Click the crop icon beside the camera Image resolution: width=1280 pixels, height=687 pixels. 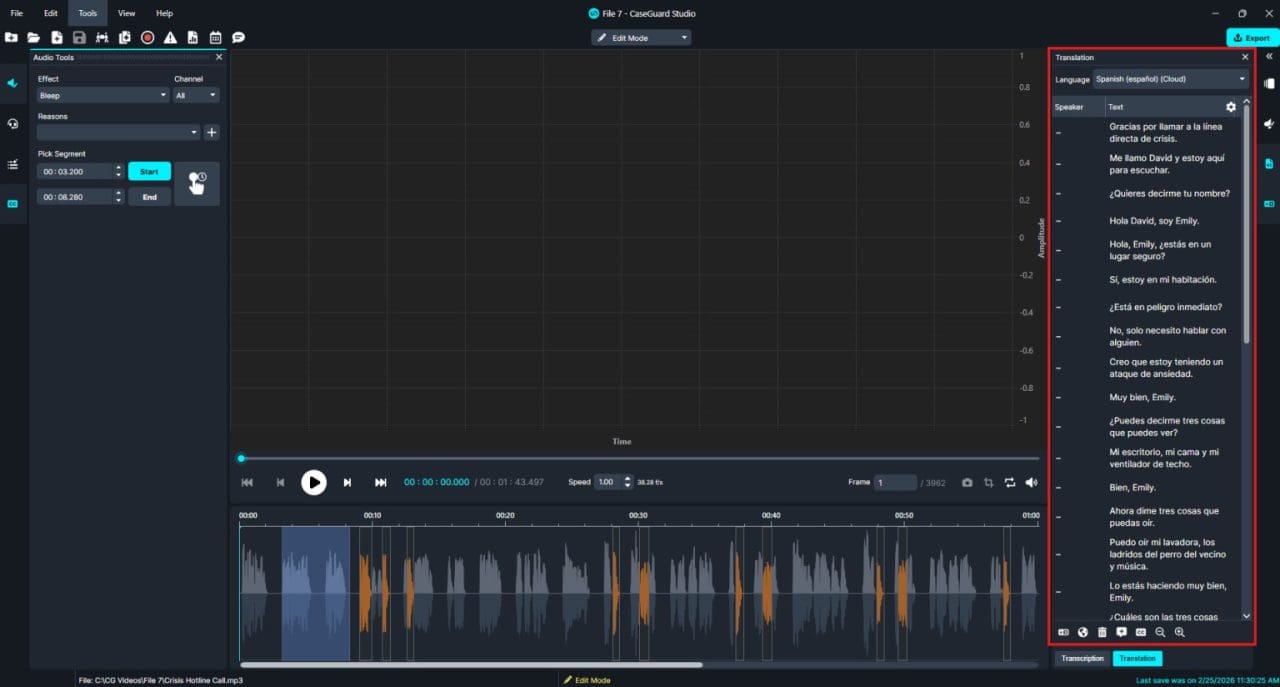coord(988,483)
